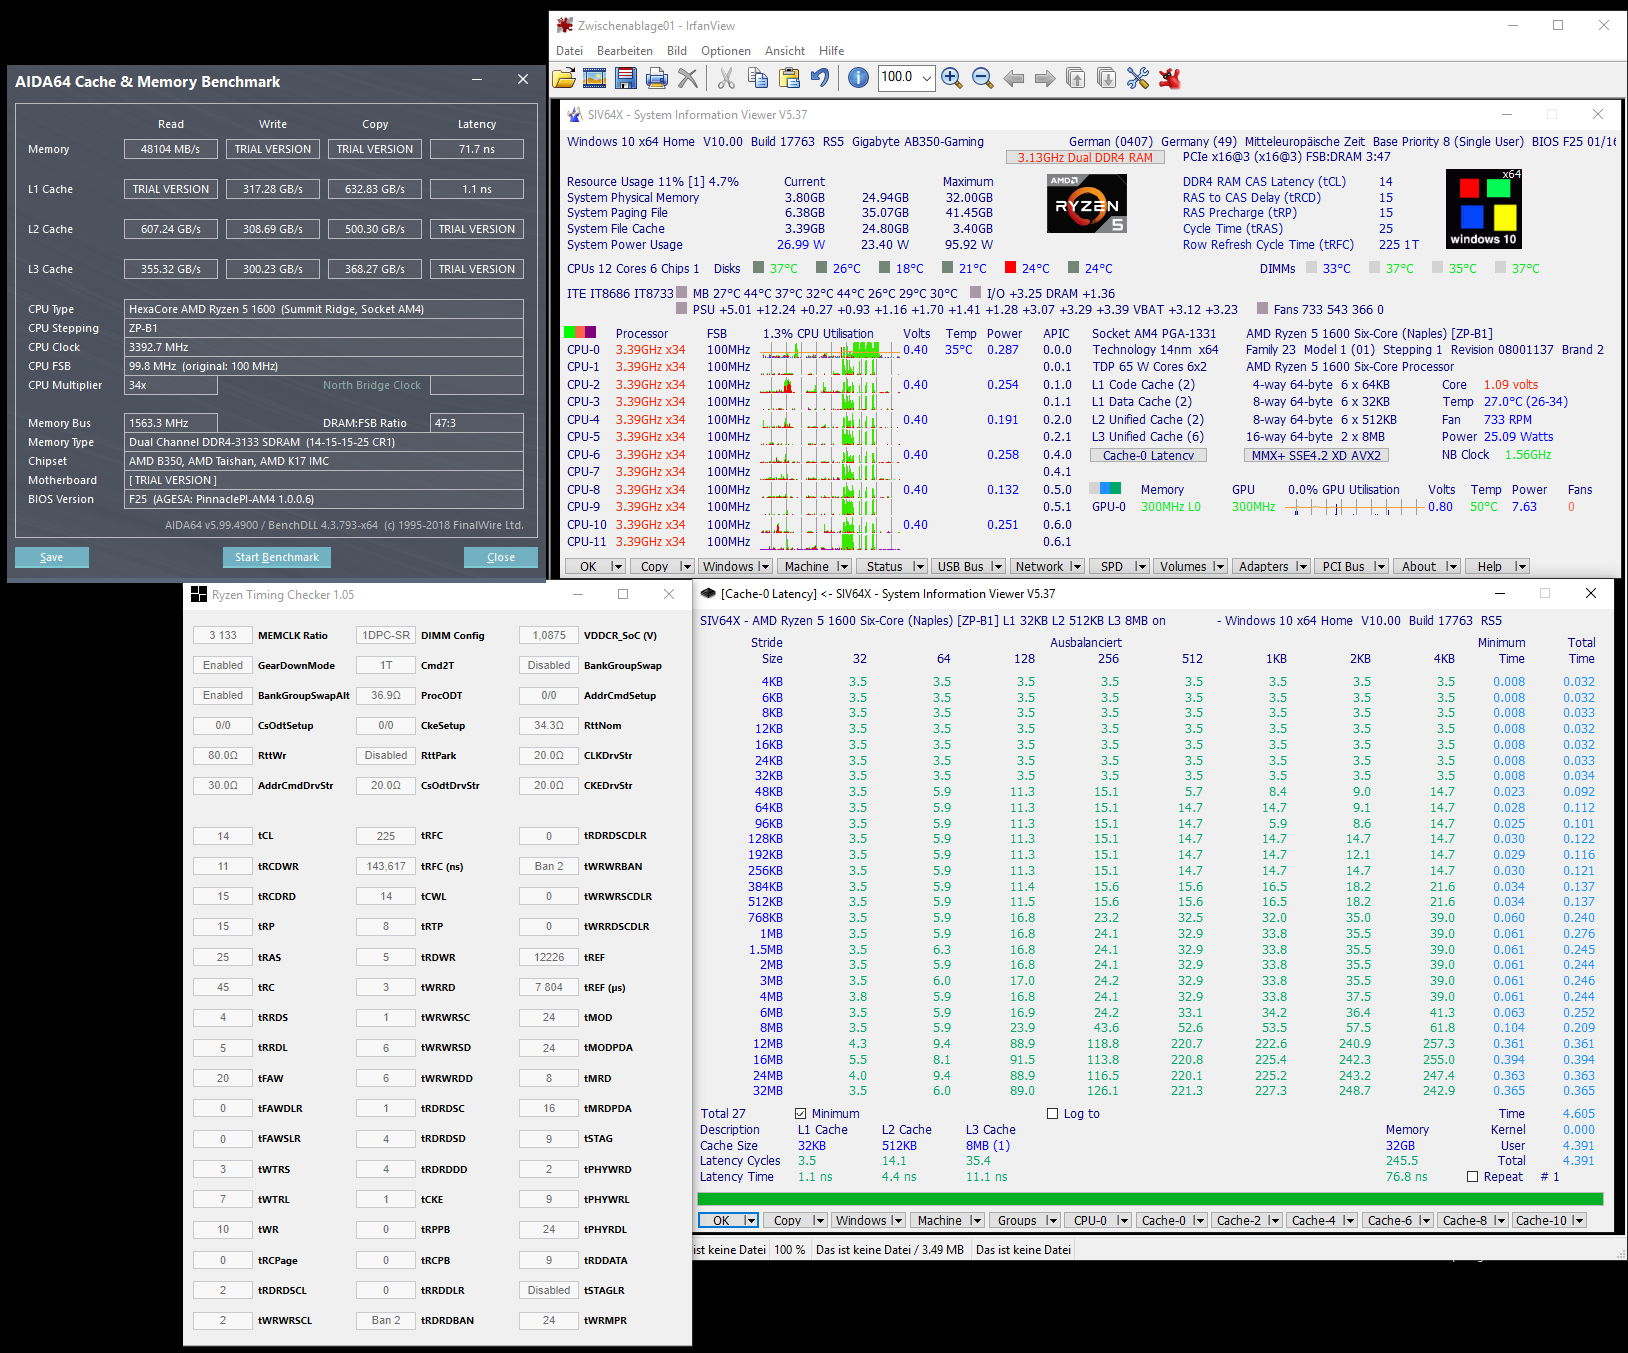This screenshot has height=1353, width=1628.
Task: Click the Save button in AIDA64
Action: click(52, 558)
